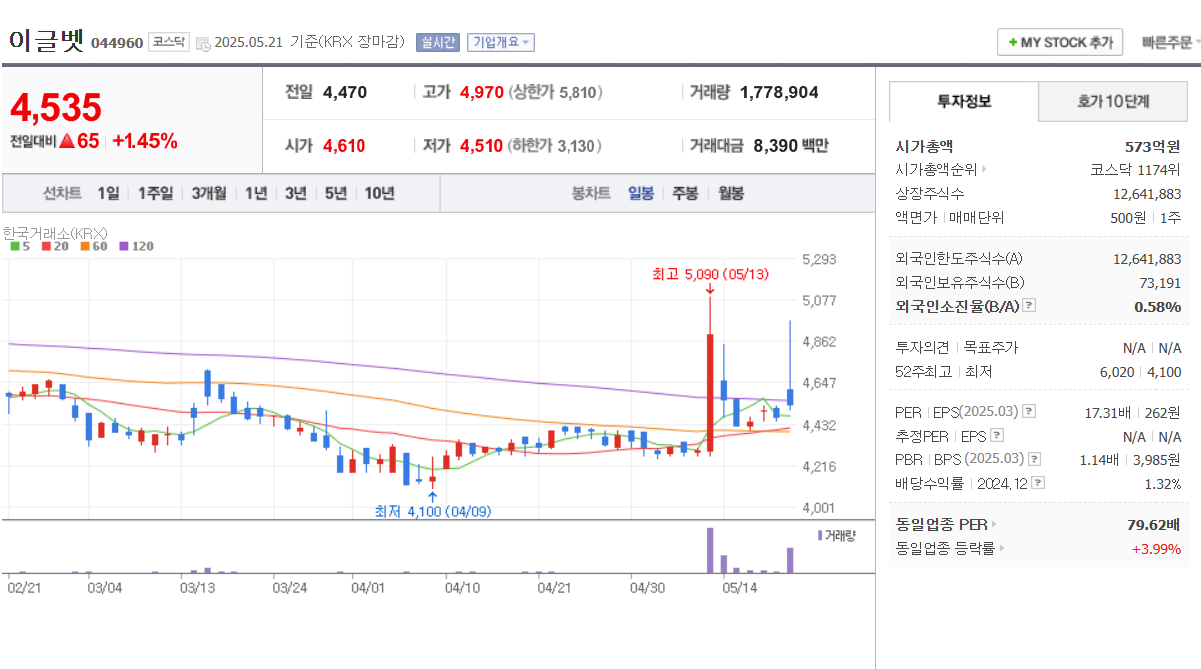Open the 동일업종 PER link
The image size is (1201, 669).
tap(945, 524)
